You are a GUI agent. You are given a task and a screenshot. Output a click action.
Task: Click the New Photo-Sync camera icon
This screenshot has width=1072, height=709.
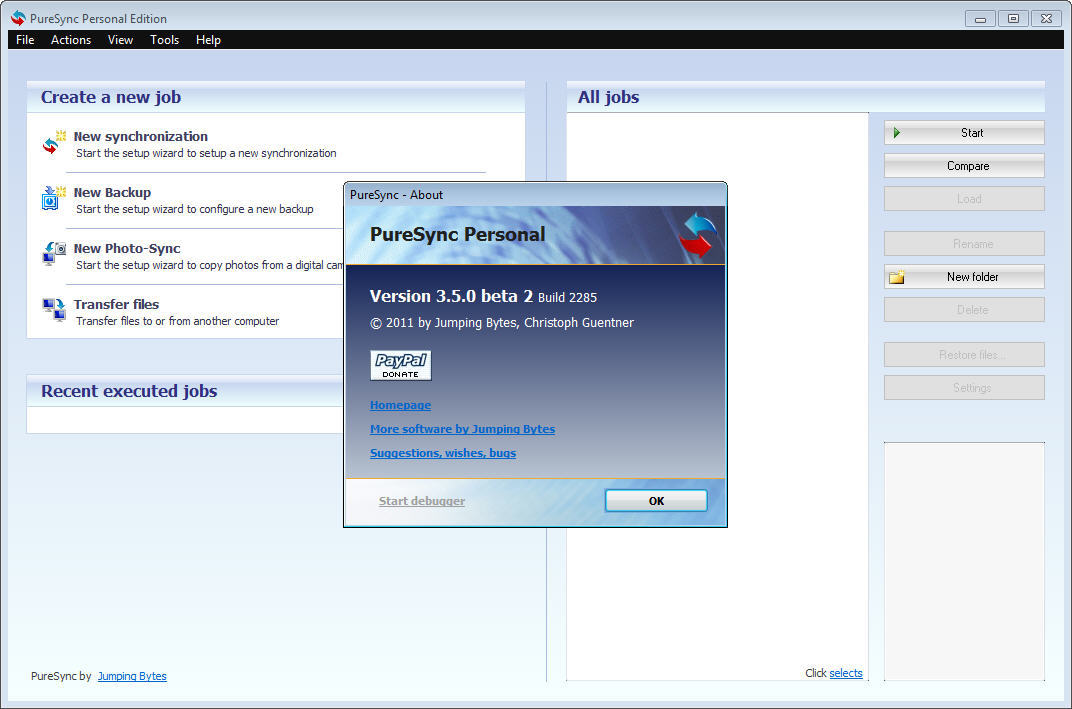click(54, 254)
